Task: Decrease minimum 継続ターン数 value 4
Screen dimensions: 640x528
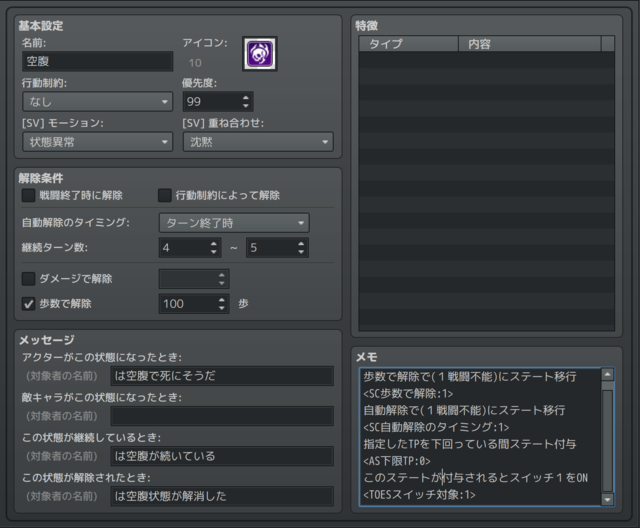Action: click(x=213, y=252)
